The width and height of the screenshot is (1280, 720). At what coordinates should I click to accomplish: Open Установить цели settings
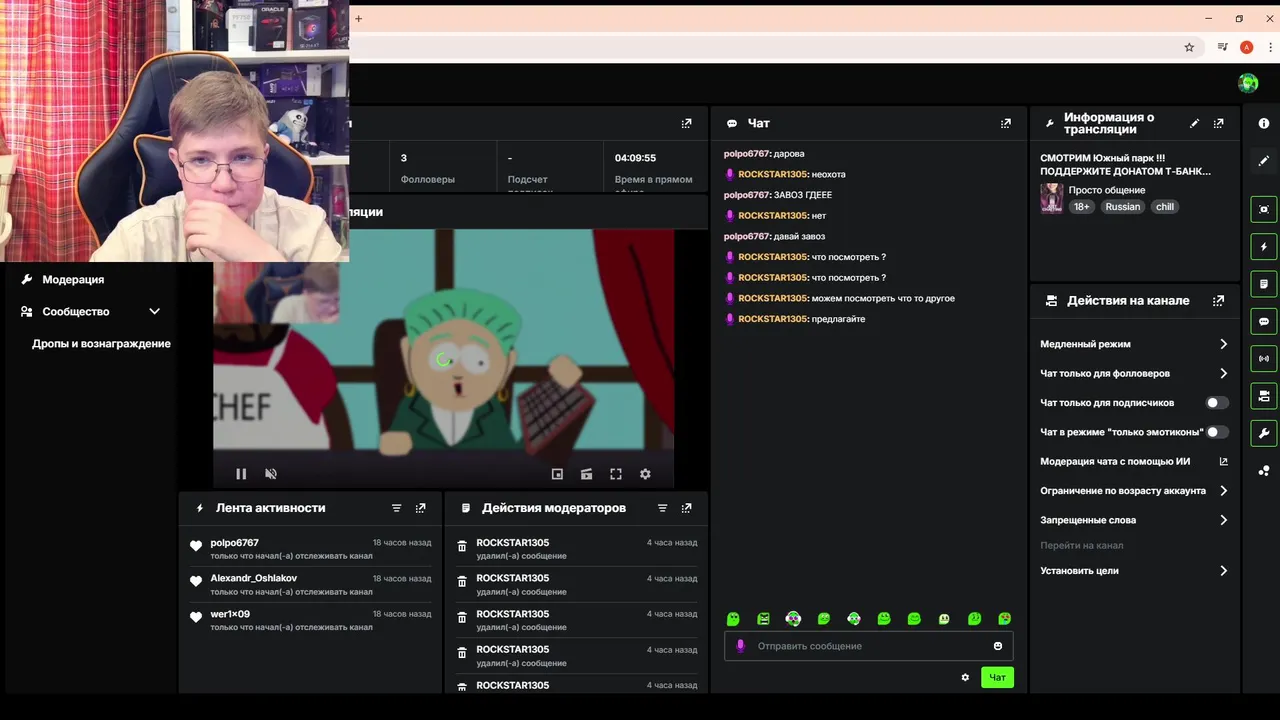[1134, 571]
